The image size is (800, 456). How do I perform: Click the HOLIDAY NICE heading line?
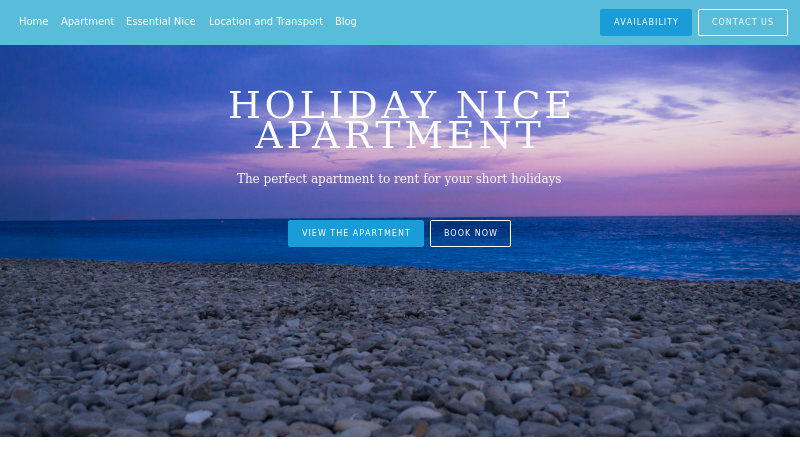pyautogui.click(x=400, y=104)
